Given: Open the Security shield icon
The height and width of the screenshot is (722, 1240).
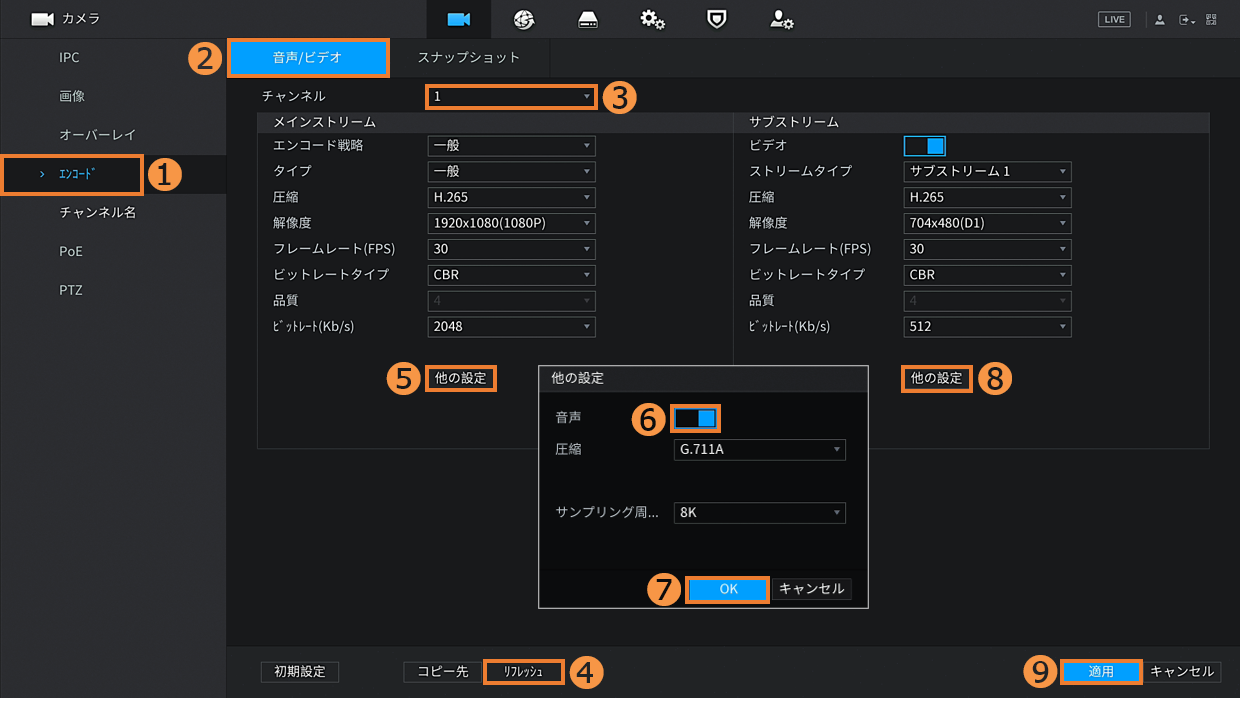Looking at the screenshot, I should [x=717, y=19].
